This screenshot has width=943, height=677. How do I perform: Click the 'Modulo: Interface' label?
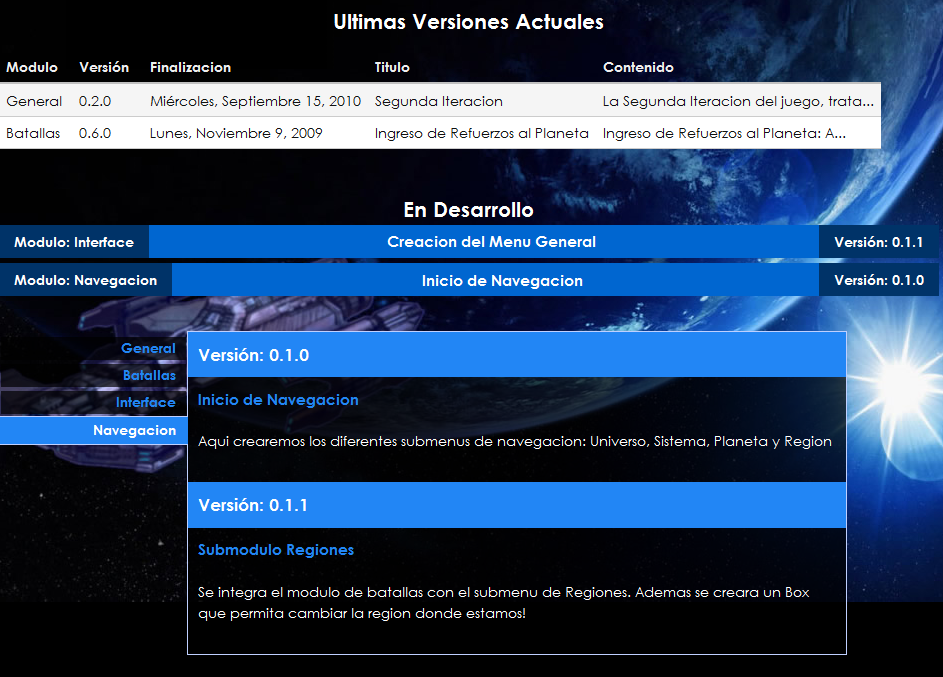(74, 242)
